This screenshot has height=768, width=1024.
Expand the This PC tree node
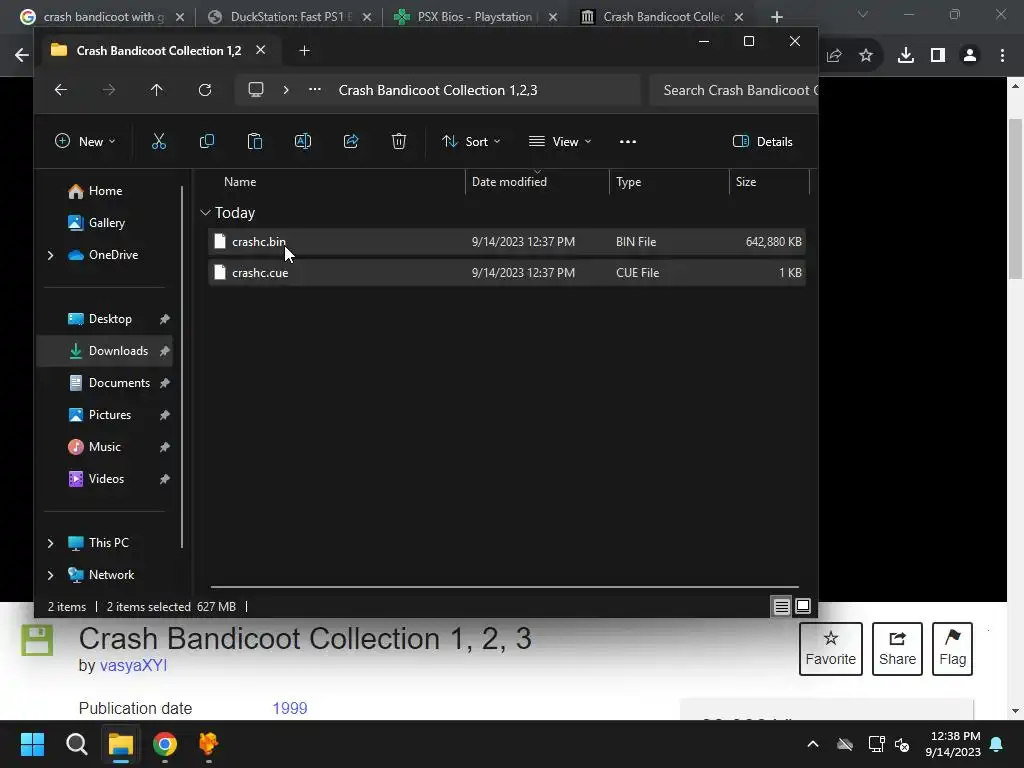tap(50, 543)
